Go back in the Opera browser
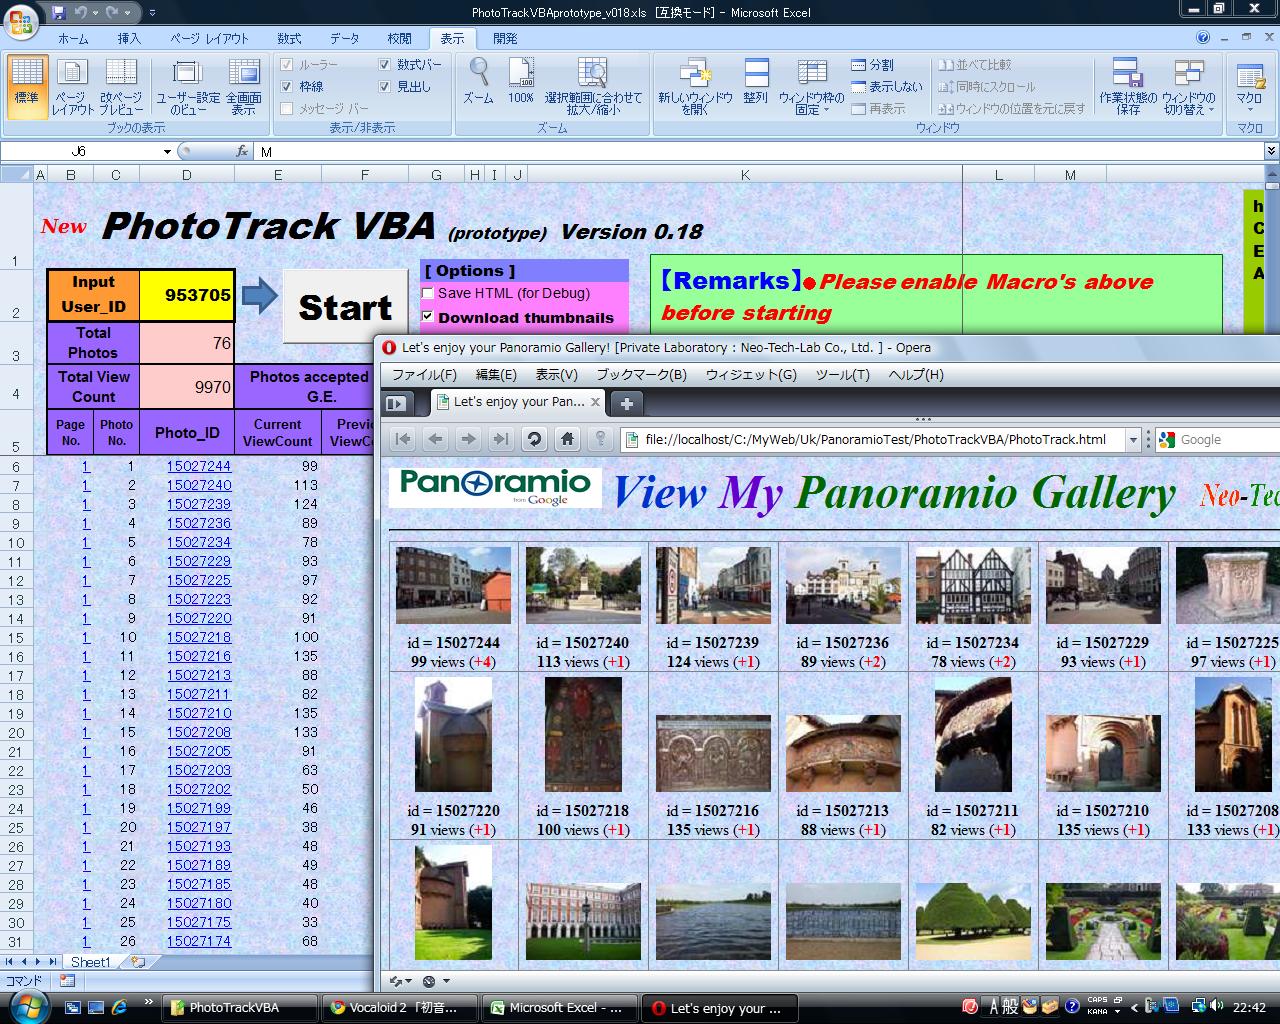This screenshot has width=1280, height=1024. (x=436, y=439)
